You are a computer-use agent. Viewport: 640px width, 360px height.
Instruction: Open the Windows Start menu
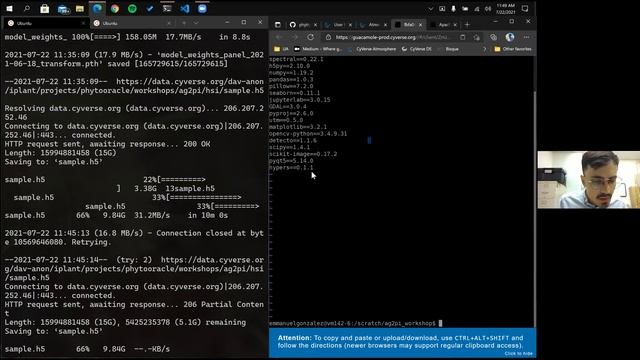pos(9,8)
